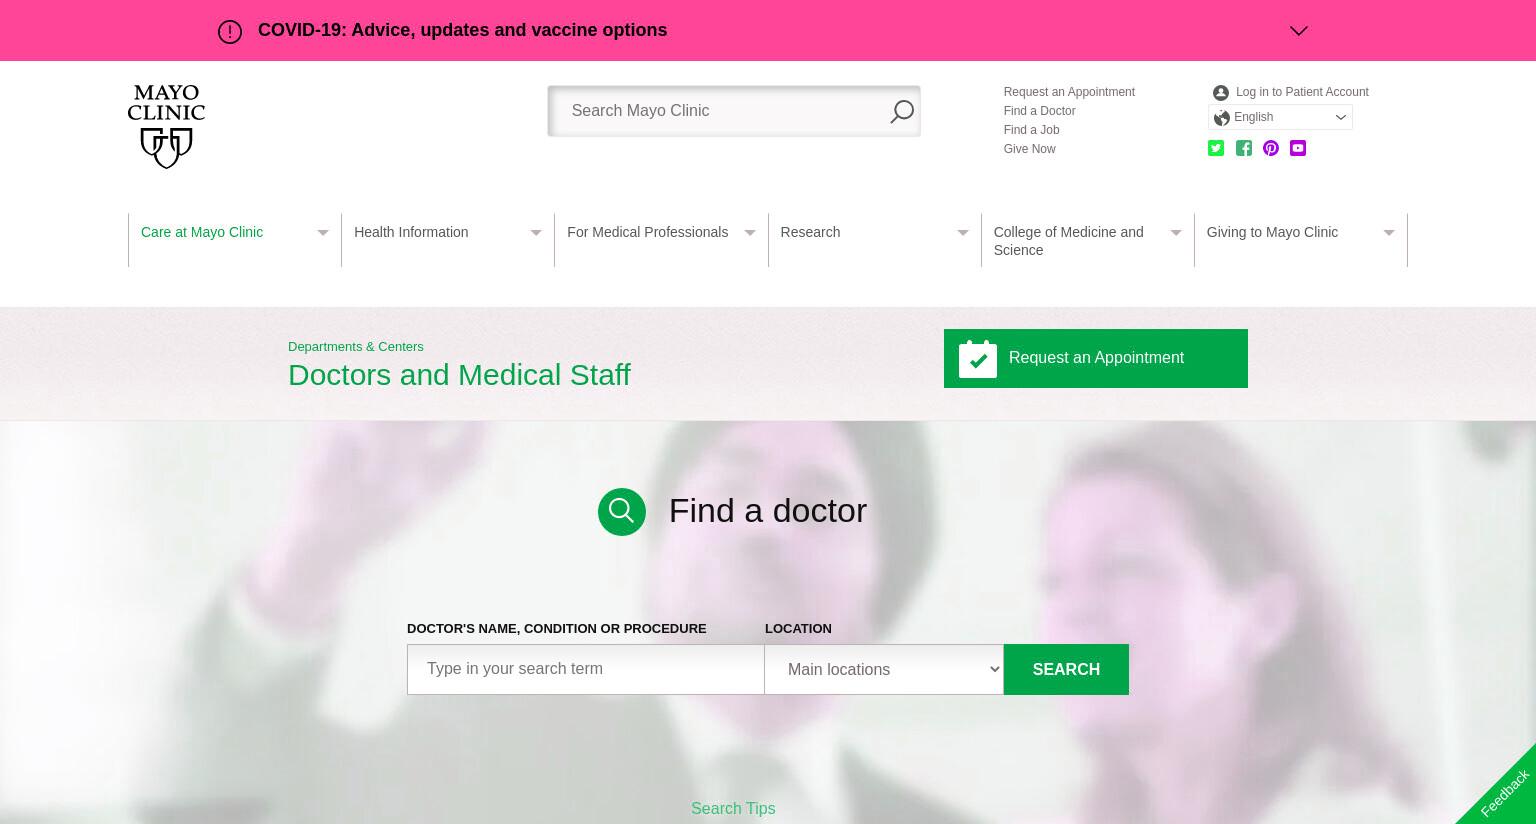Expand the COVID-19 banner chevron

(x=1299, y=31)
